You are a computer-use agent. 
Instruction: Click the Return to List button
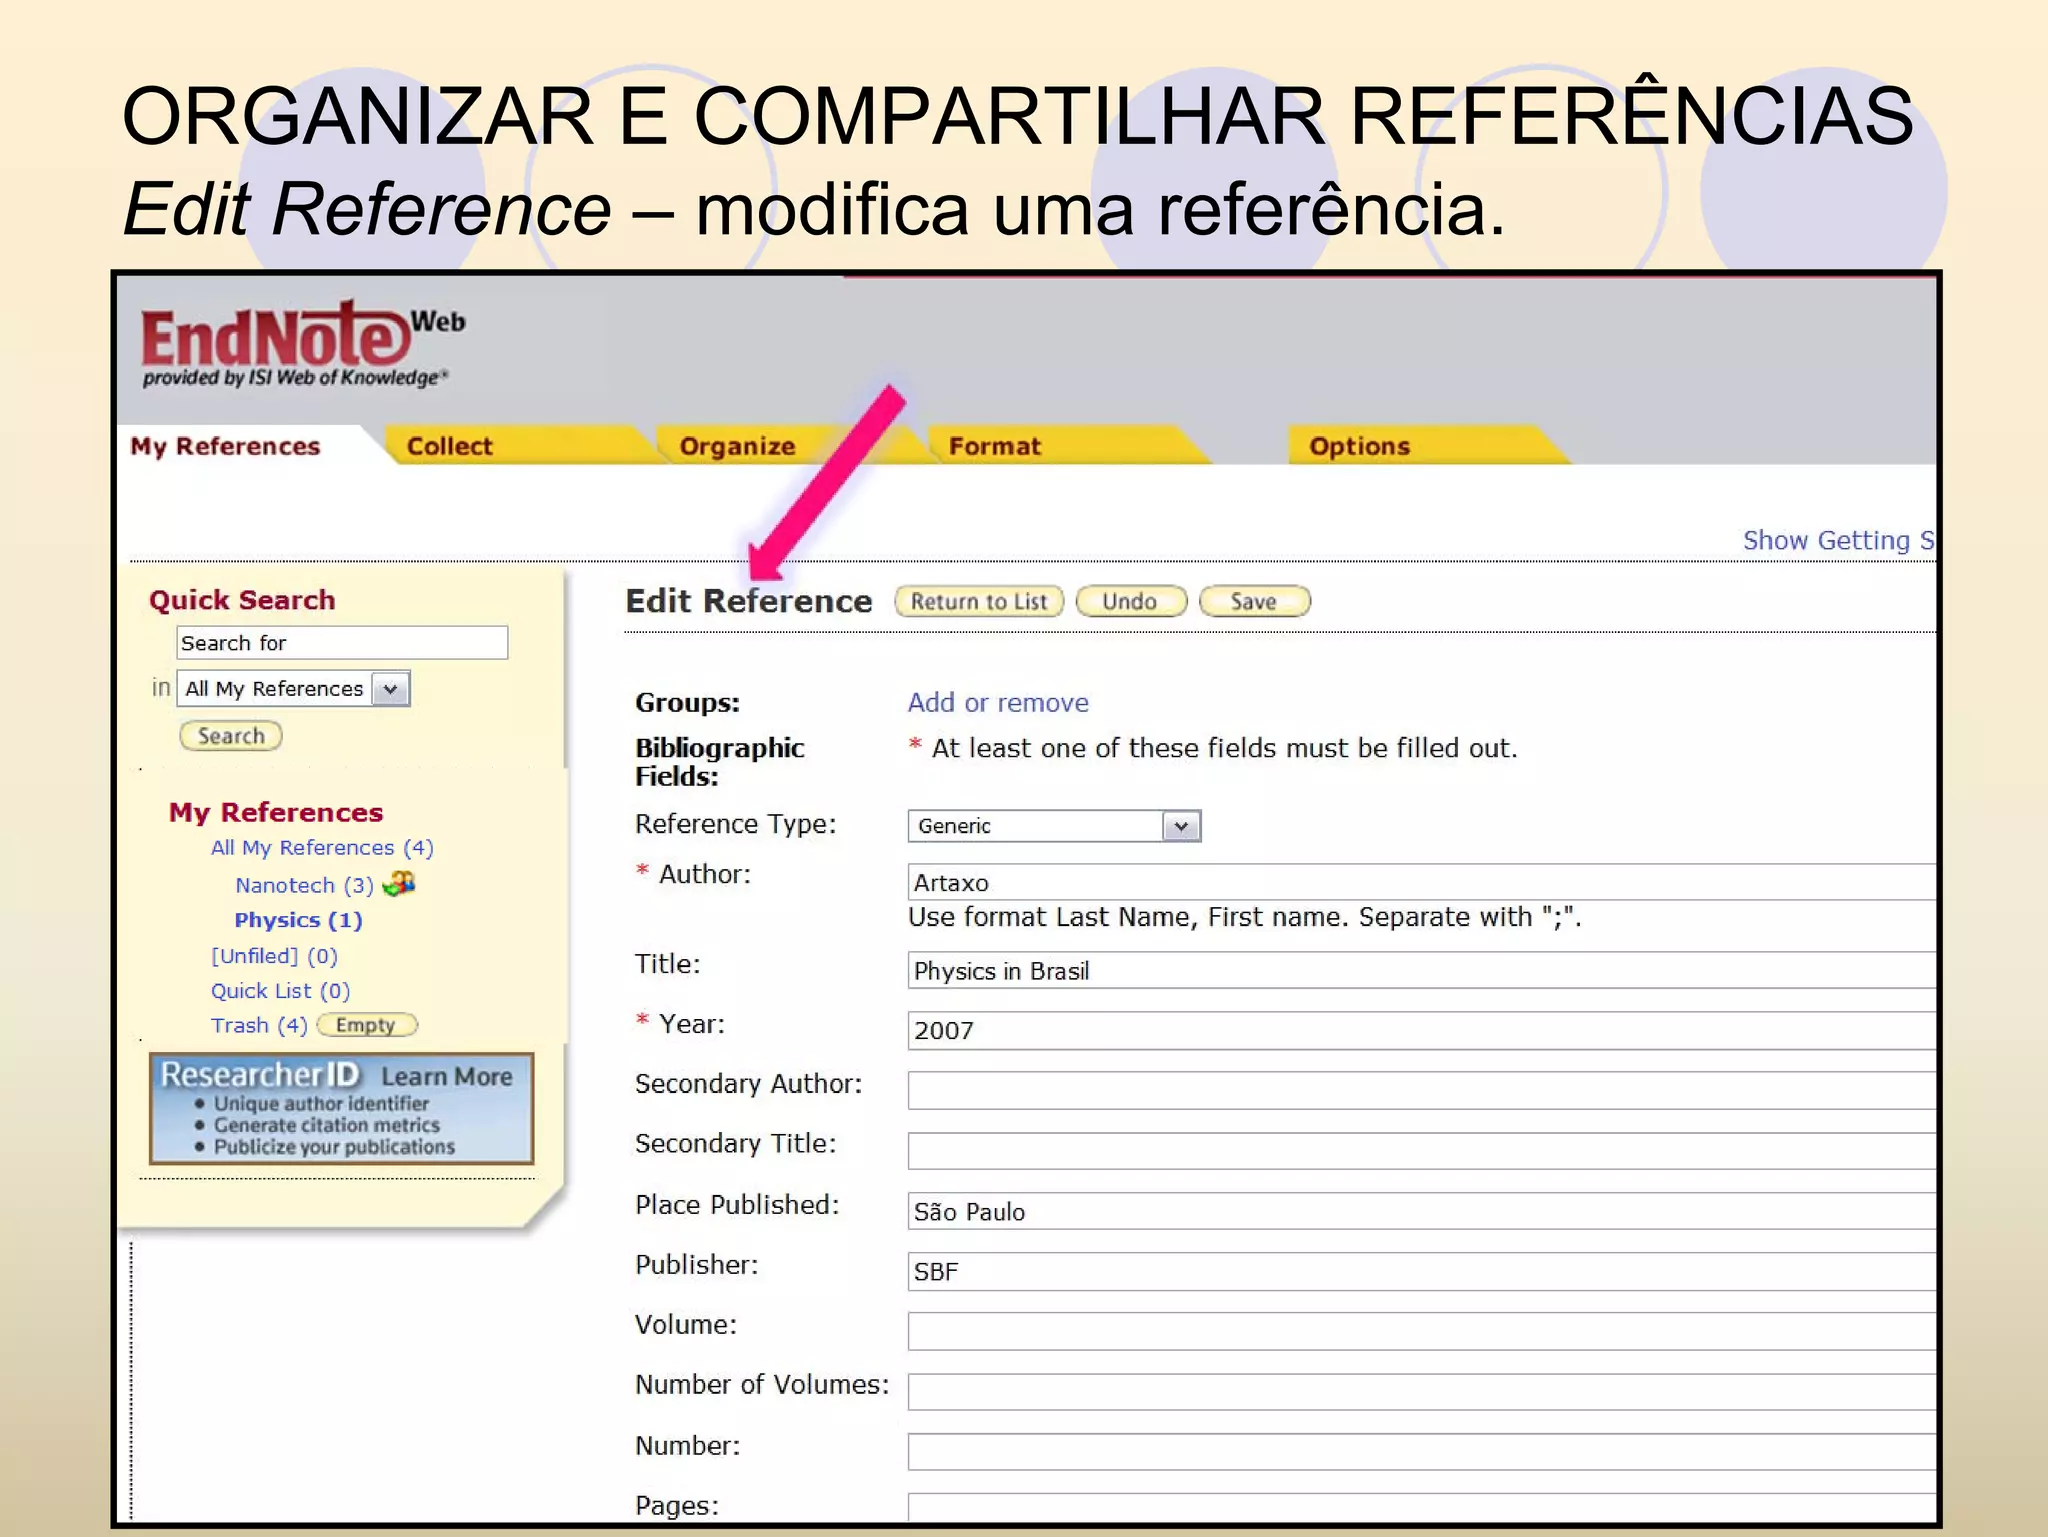[x=979, y=602]
